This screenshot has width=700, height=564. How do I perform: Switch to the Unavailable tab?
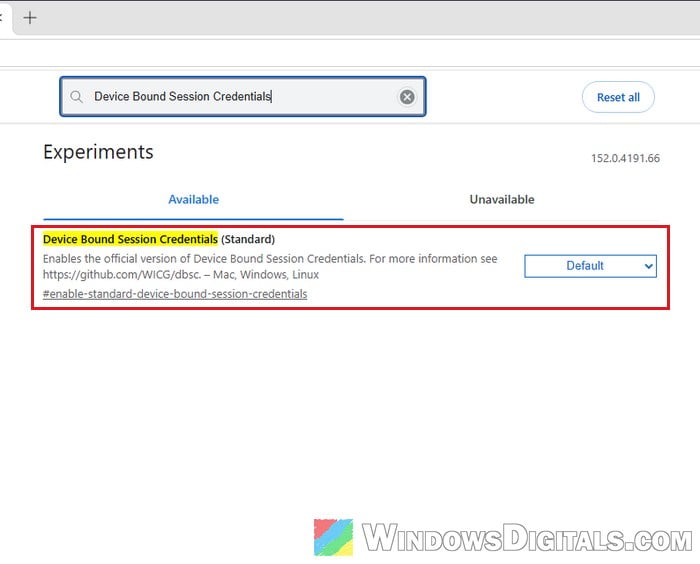pos(502,200)
